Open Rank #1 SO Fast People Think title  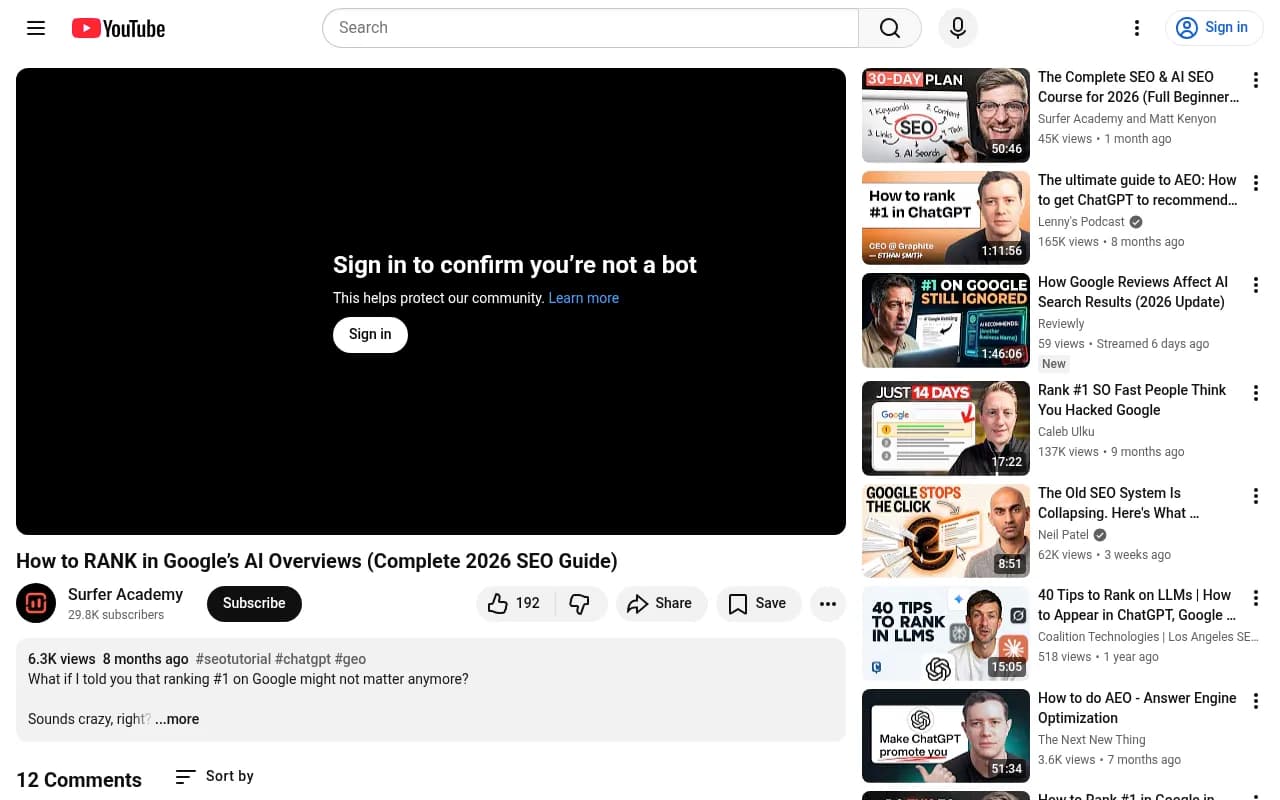pyautogui.click(x=1132, y=400)
